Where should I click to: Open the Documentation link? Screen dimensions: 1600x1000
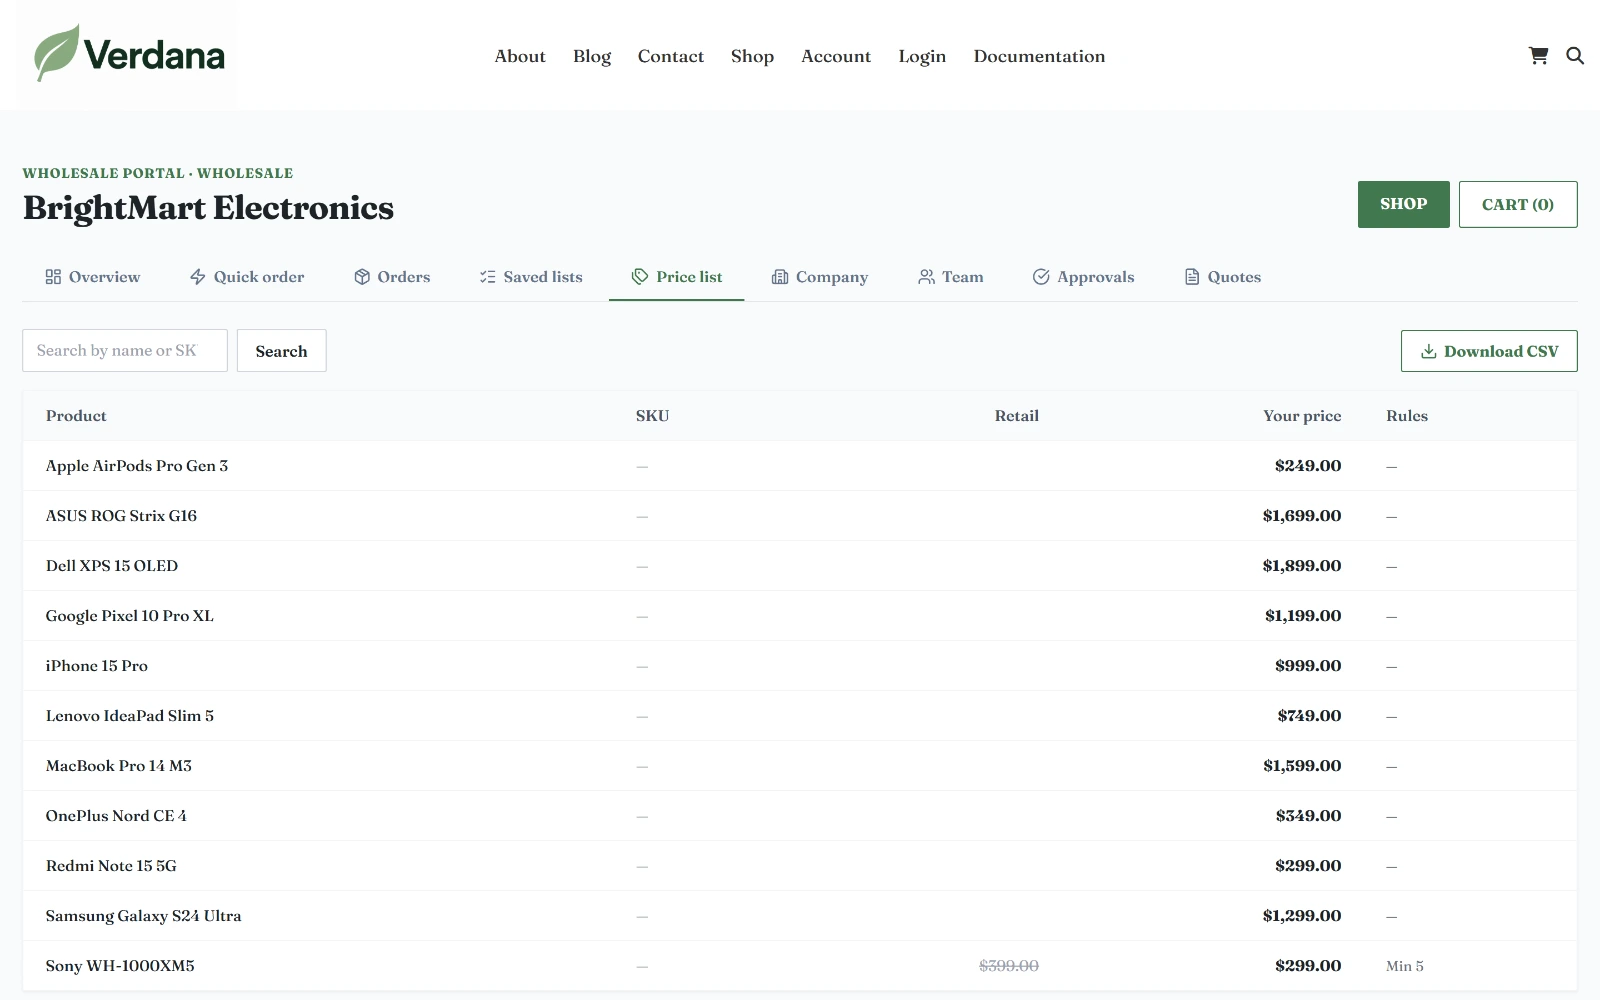(1039, 56)
